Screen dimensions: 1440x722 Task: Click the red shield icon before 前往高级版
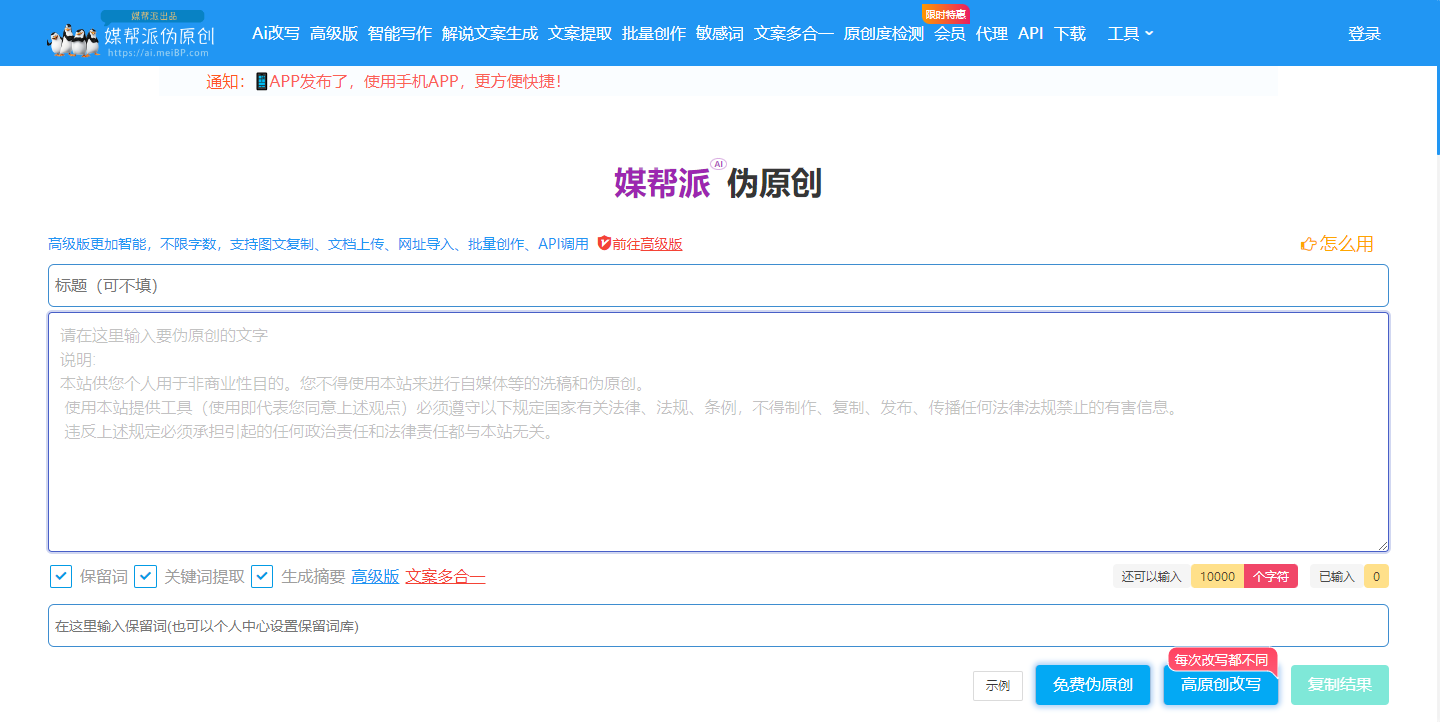604,243
